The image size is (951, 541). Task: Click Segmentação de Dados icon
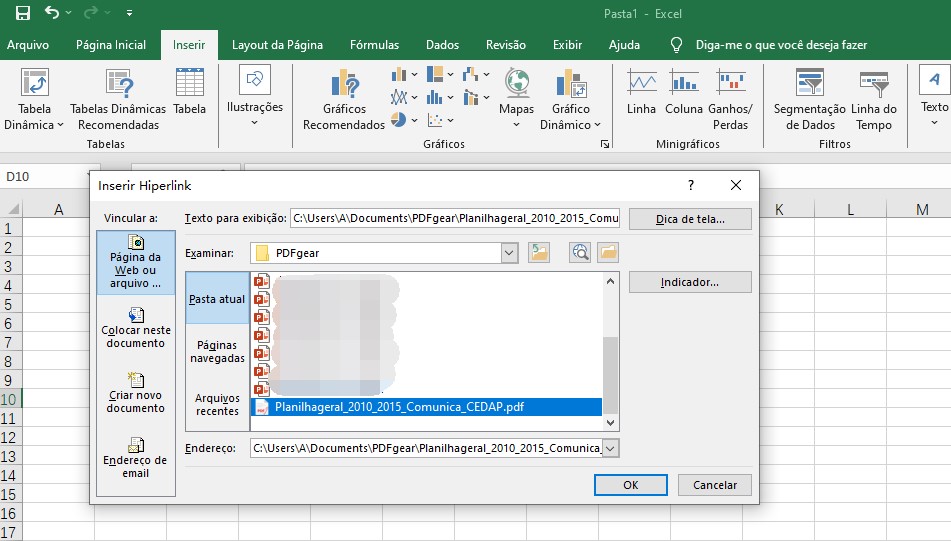click(810, 83)
